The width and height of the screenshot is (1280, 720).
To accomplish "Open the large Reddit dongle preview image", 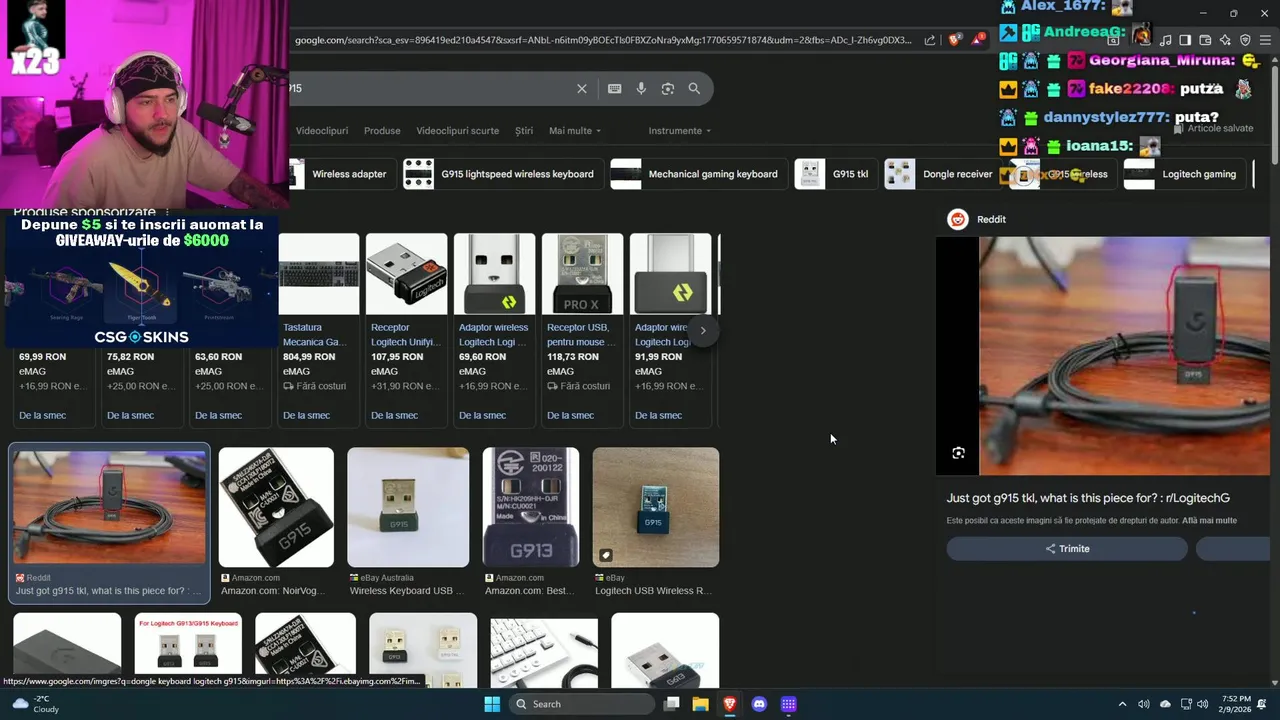I will pos(1124,356).
